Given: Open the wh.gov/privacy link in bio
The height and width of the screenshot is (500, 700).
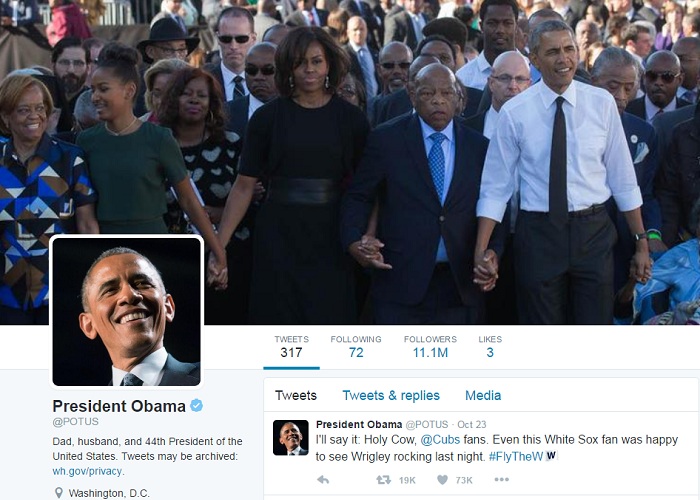Looking at the screenshot, I should 87,471.
